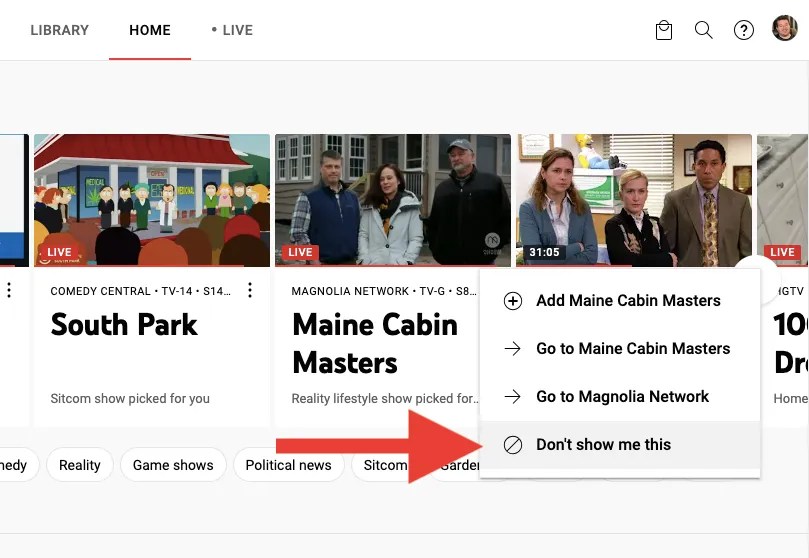
Task: Click the LIVE badge on Maine Cabin Masters thumbnail
Action: coord(300,252)
